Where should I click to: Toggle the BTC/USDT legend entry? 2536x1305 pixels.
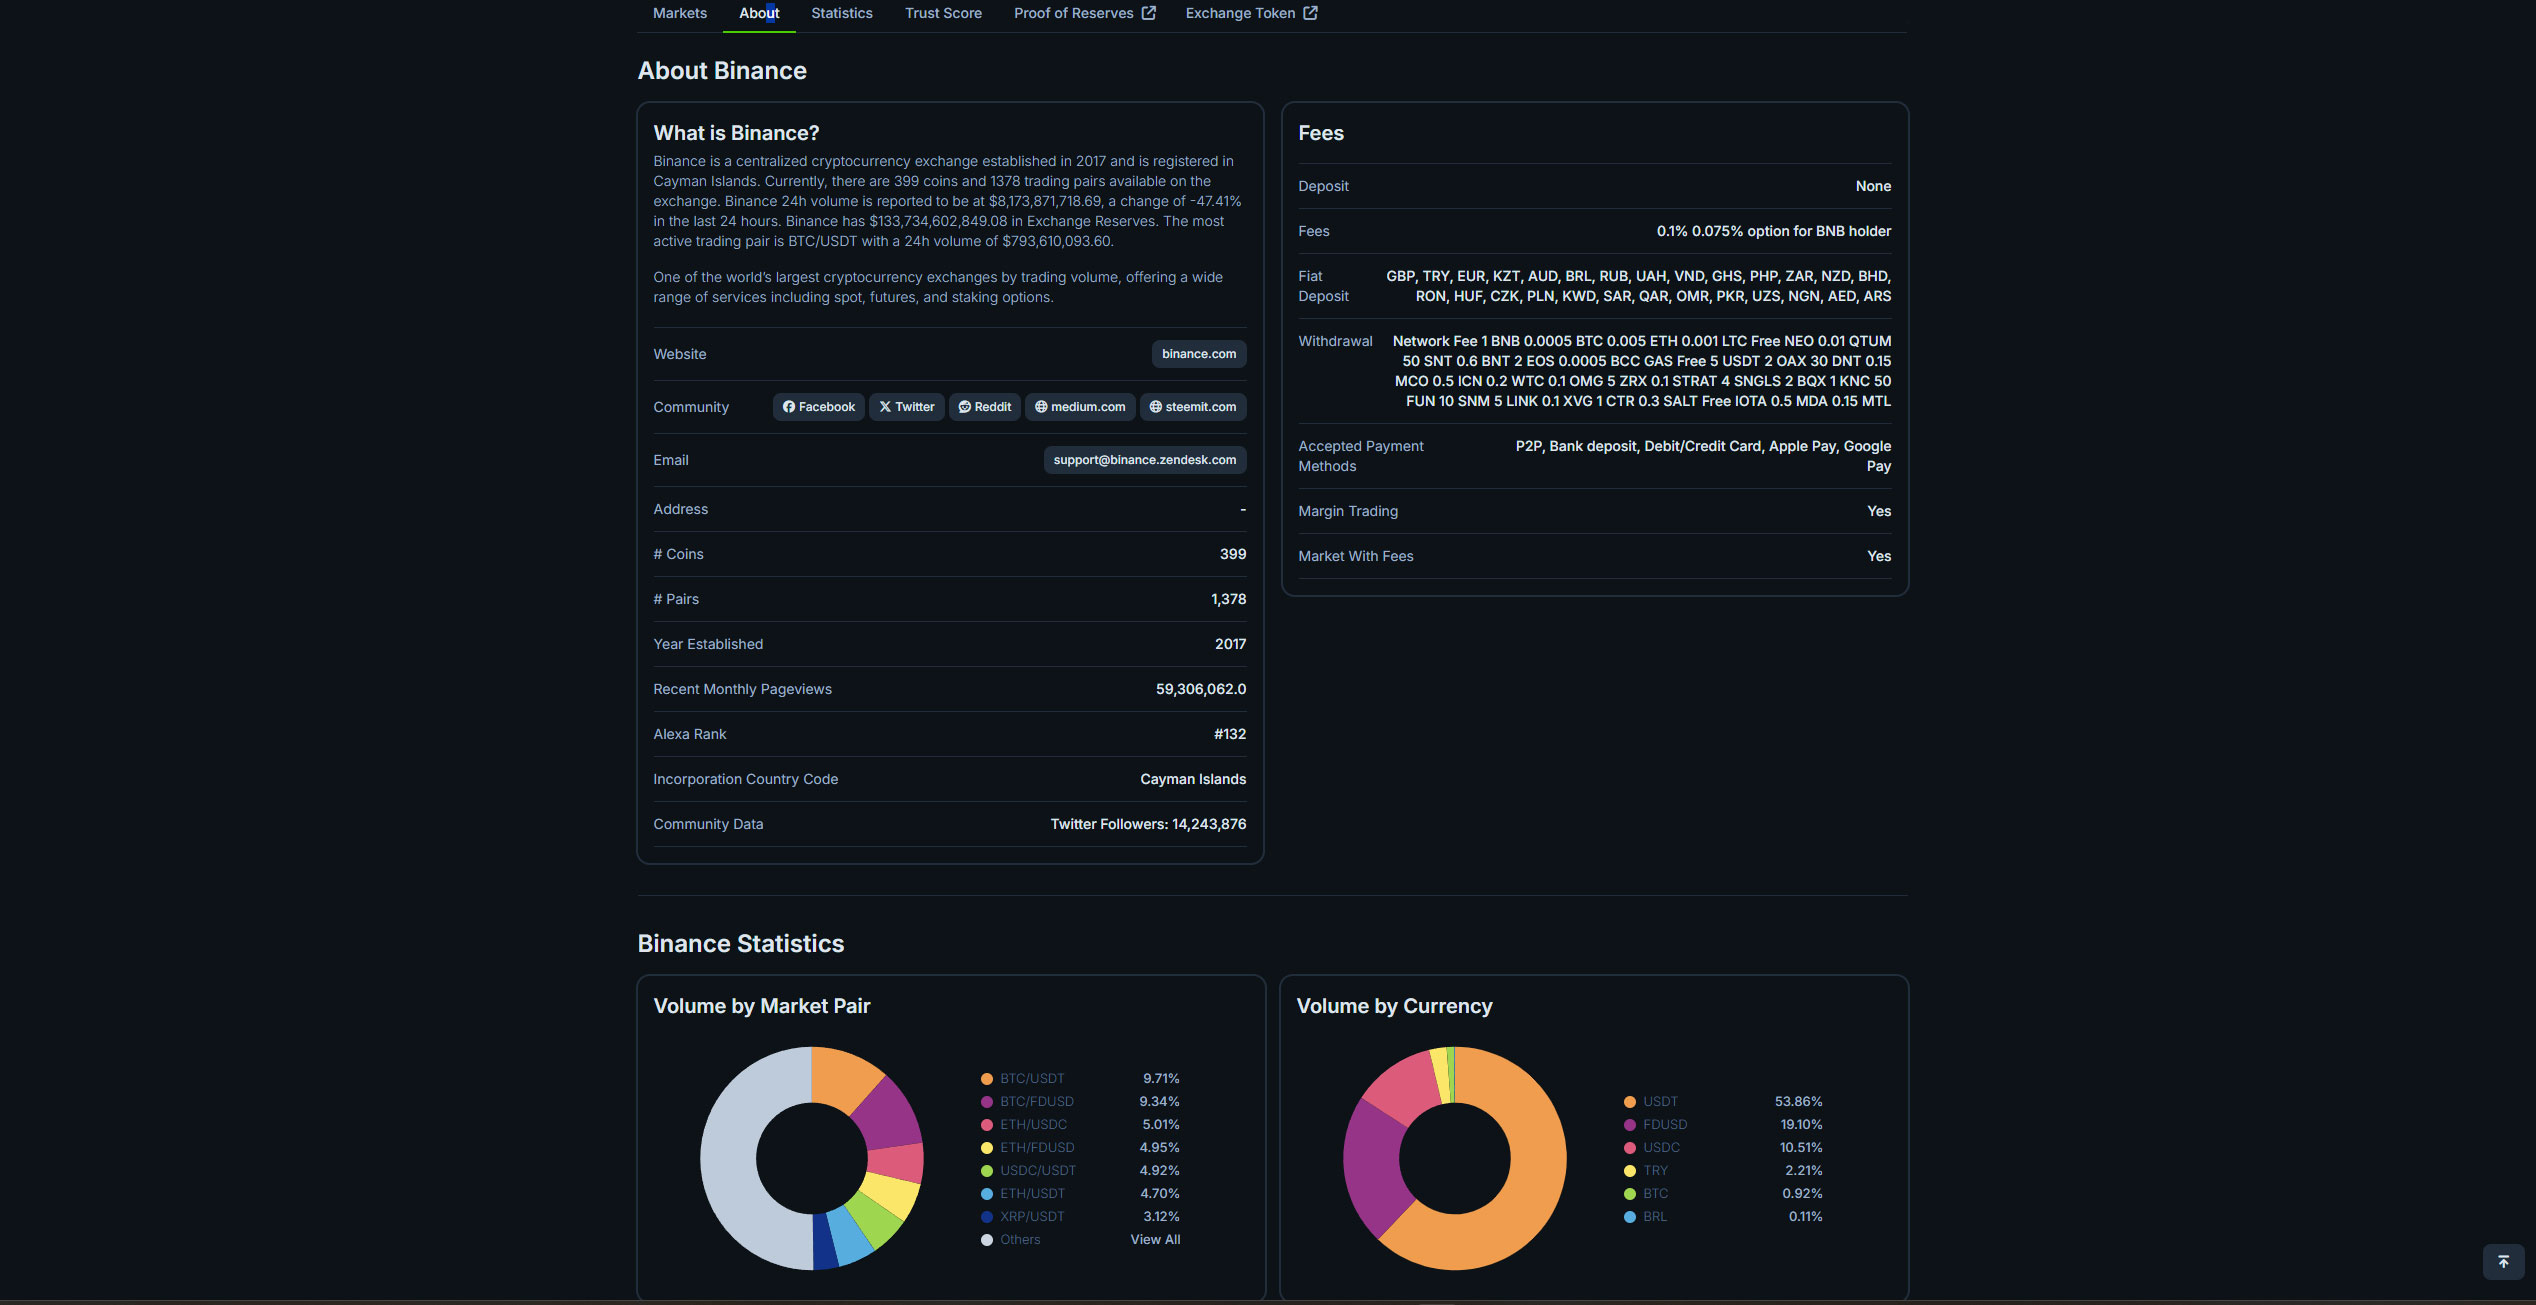coord(1031,1079)
